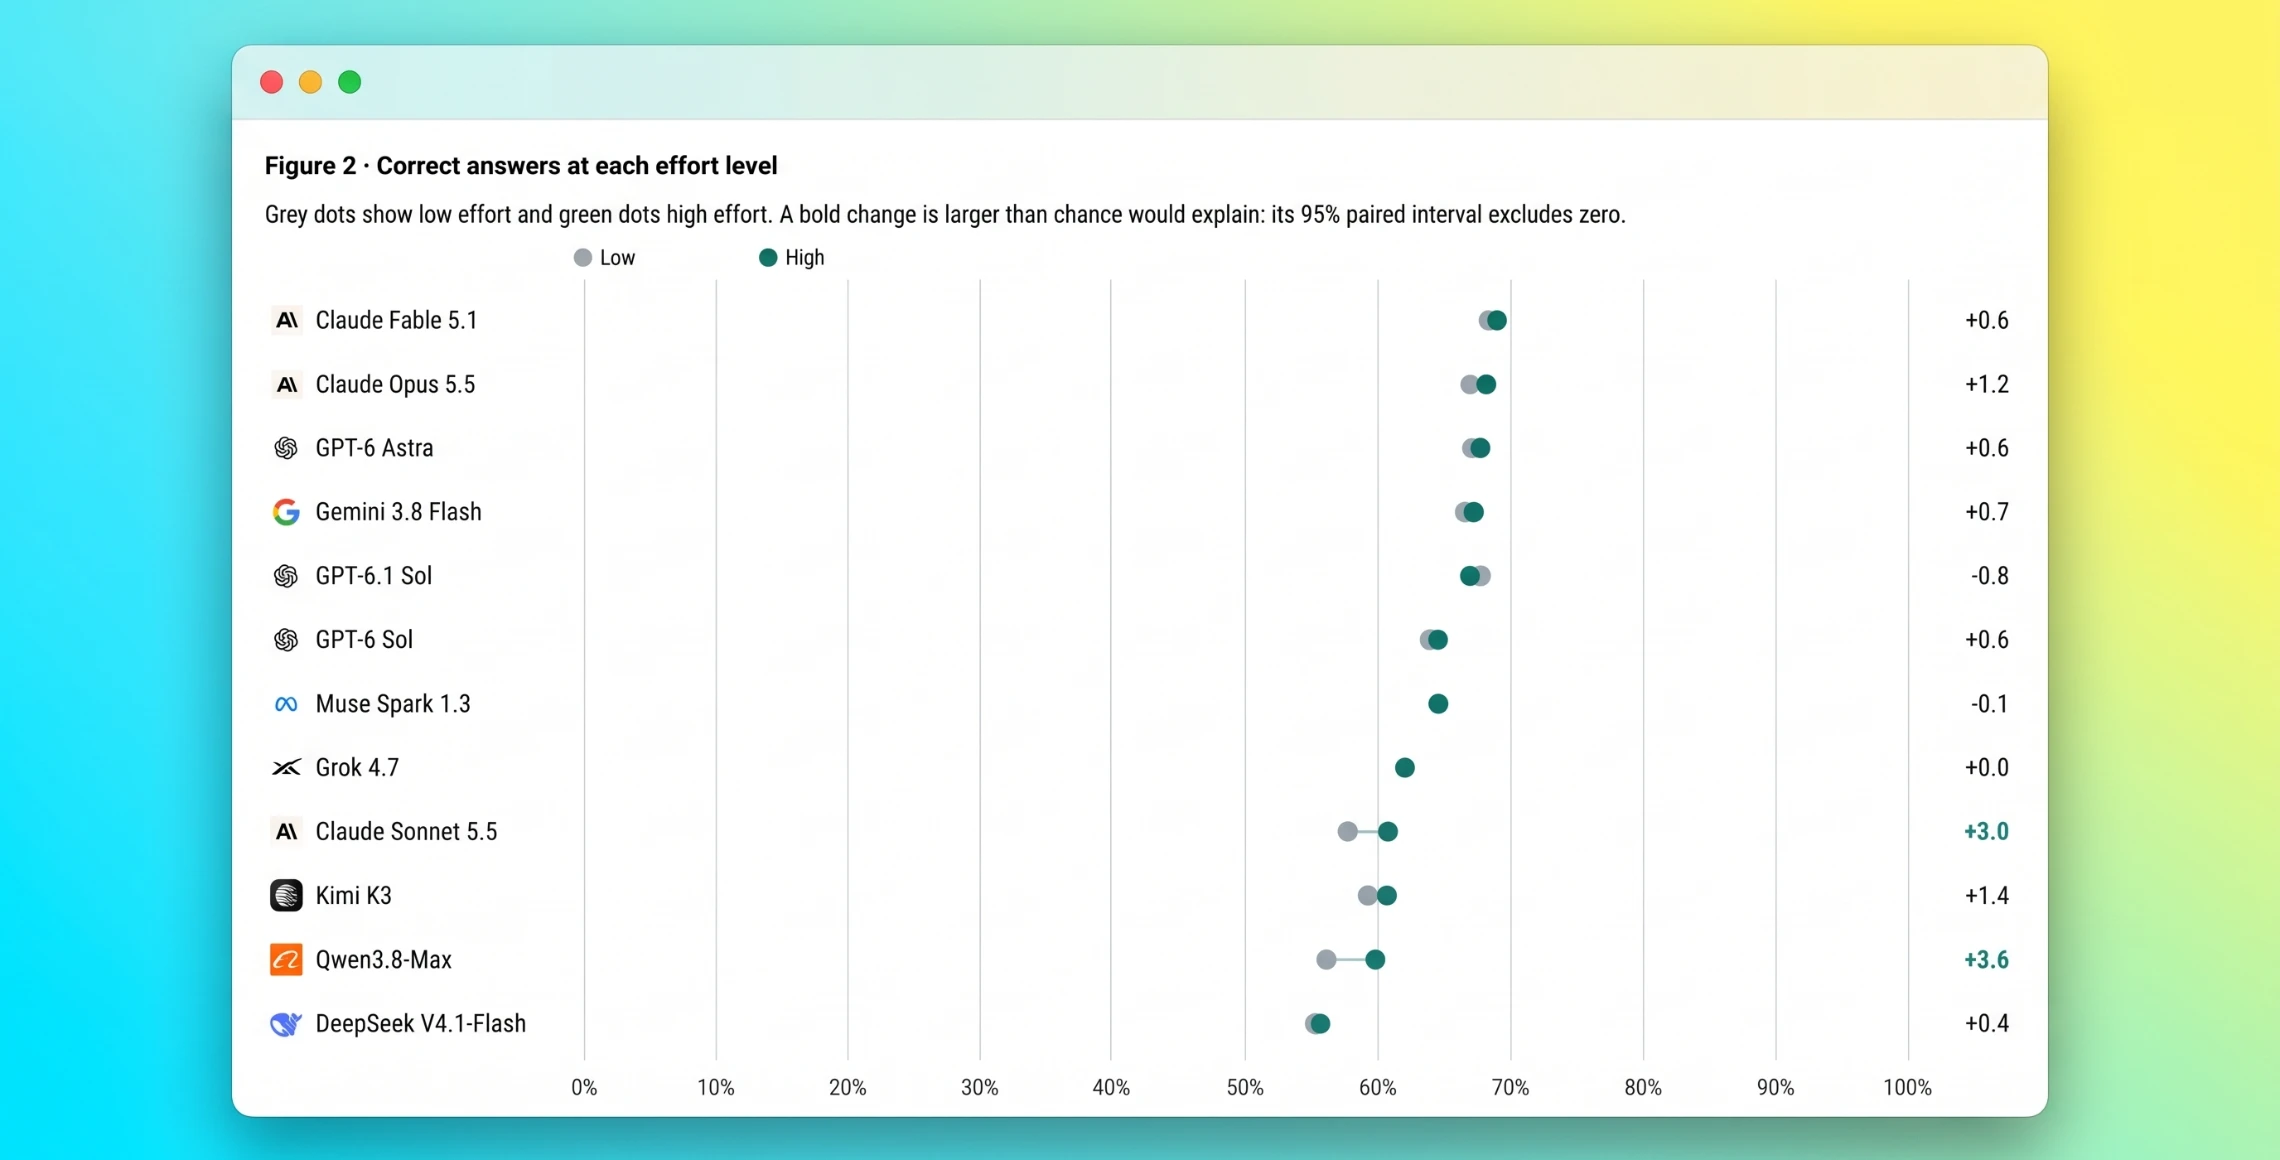Screen dimensions: 2280x1160
Task: Click the green high-effort dot for Claude Sonnet 5.5
Action: click(1387, 832)
